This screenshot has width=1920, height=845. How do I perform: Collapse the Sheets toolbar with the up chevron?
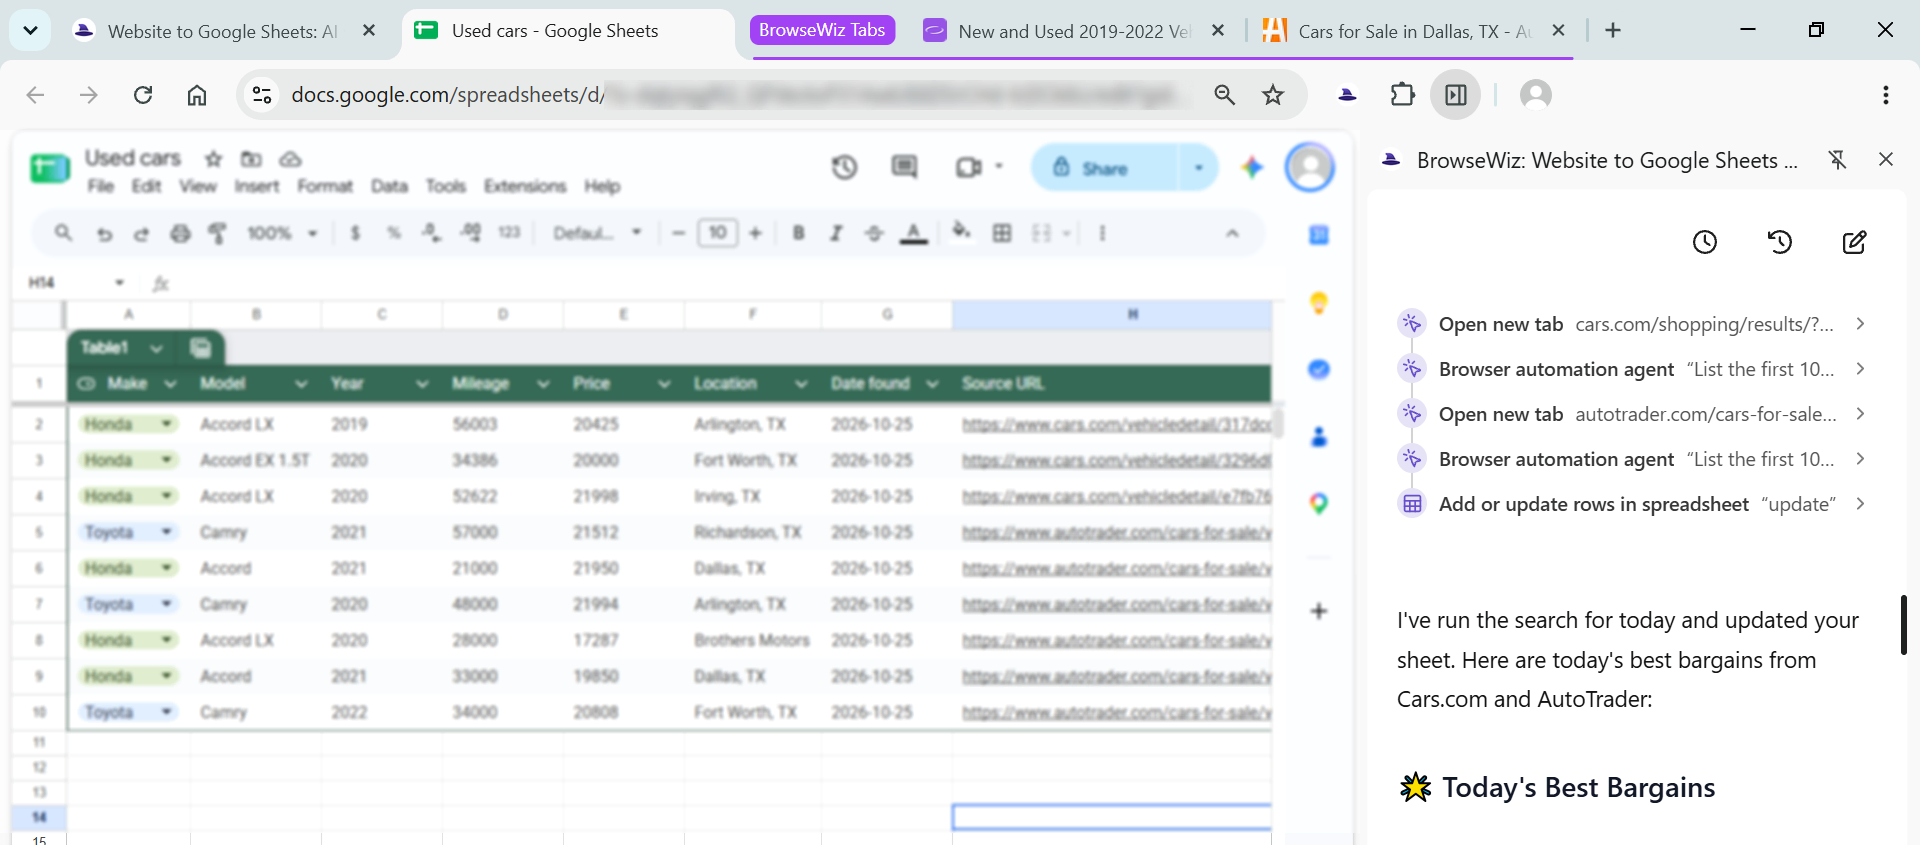click(x=1232, y=233)
